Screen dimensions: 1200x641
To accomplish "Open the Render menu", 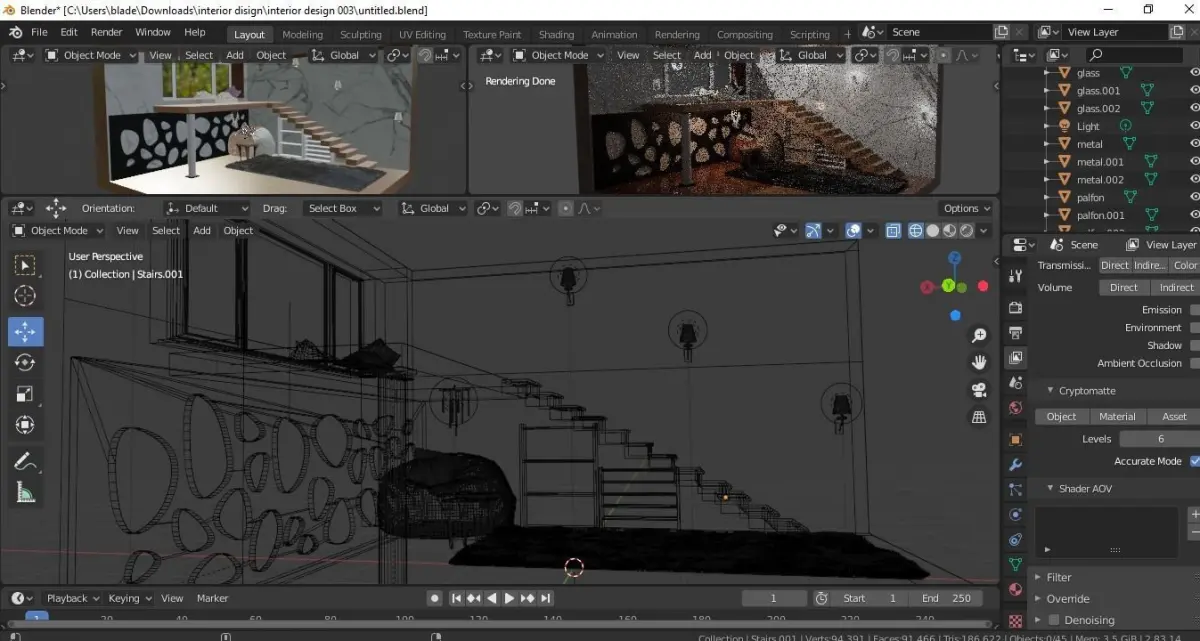I will pos(106,32).
